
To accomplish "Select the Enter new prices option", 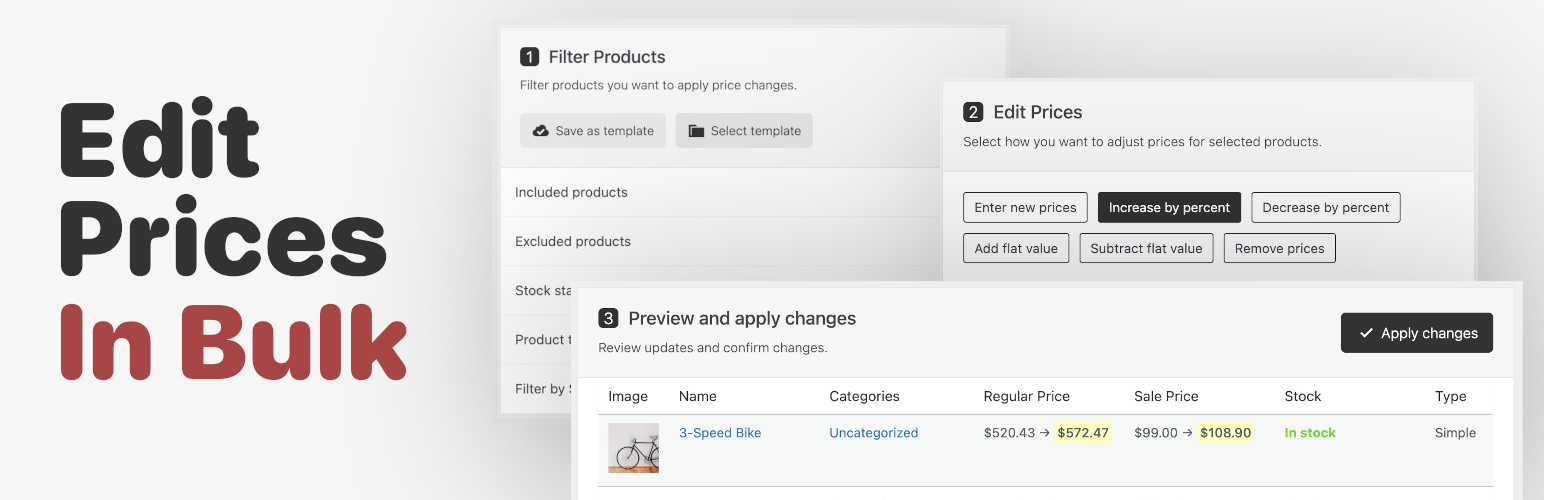I will [1025, 208].
